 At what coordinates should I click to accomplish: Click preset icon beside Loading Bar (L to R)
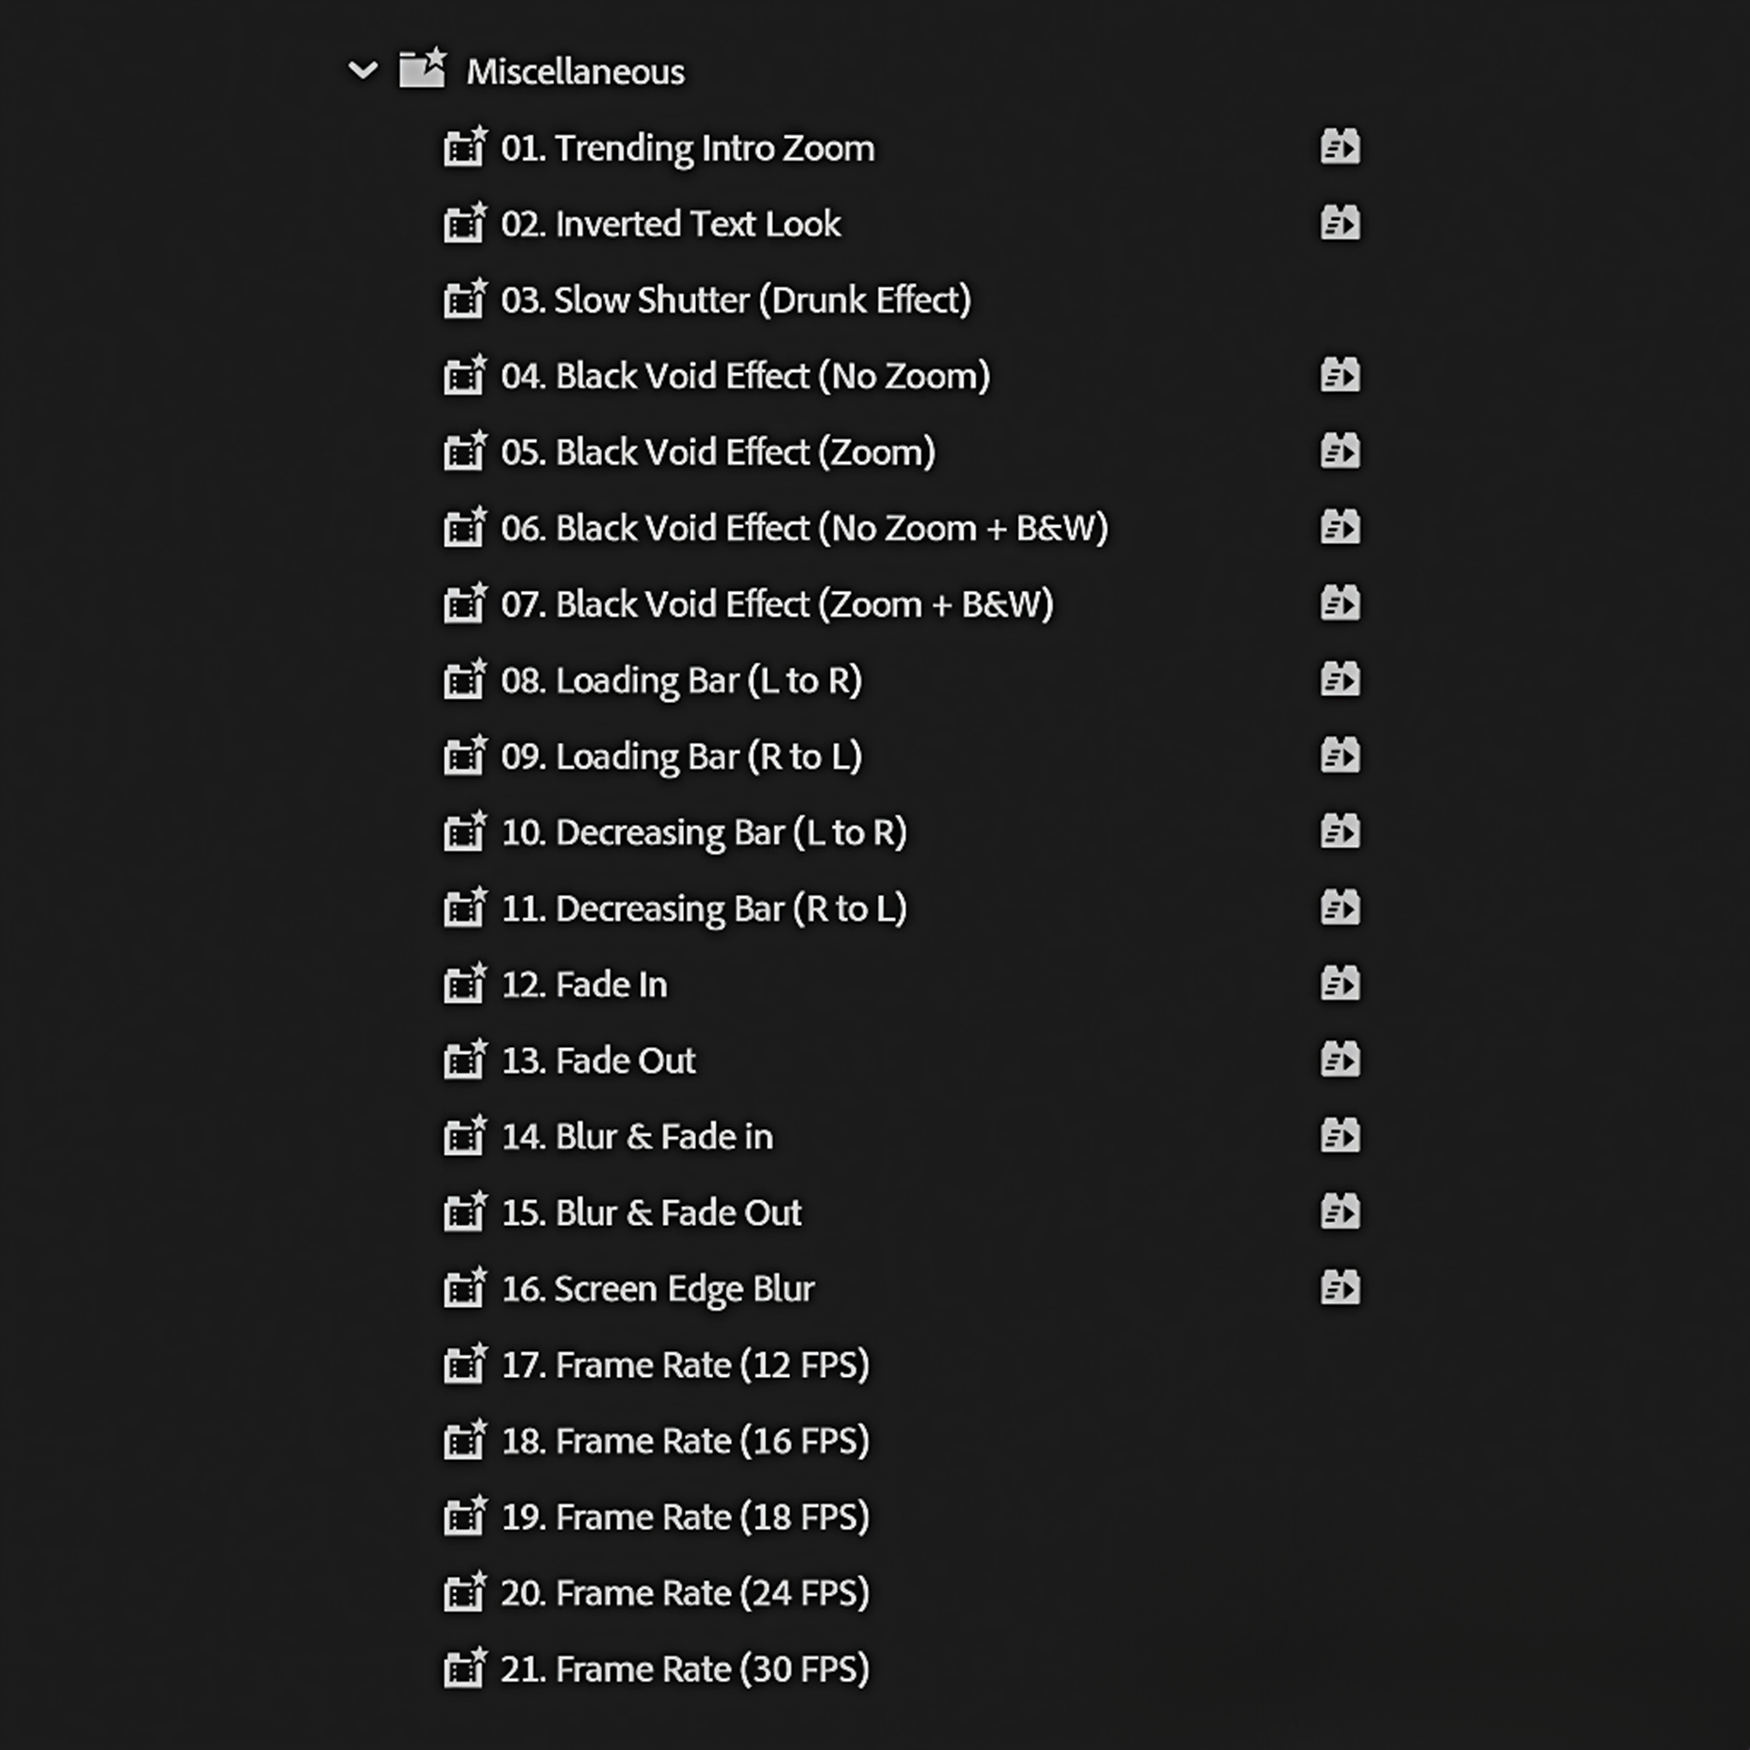pos(465,681)
